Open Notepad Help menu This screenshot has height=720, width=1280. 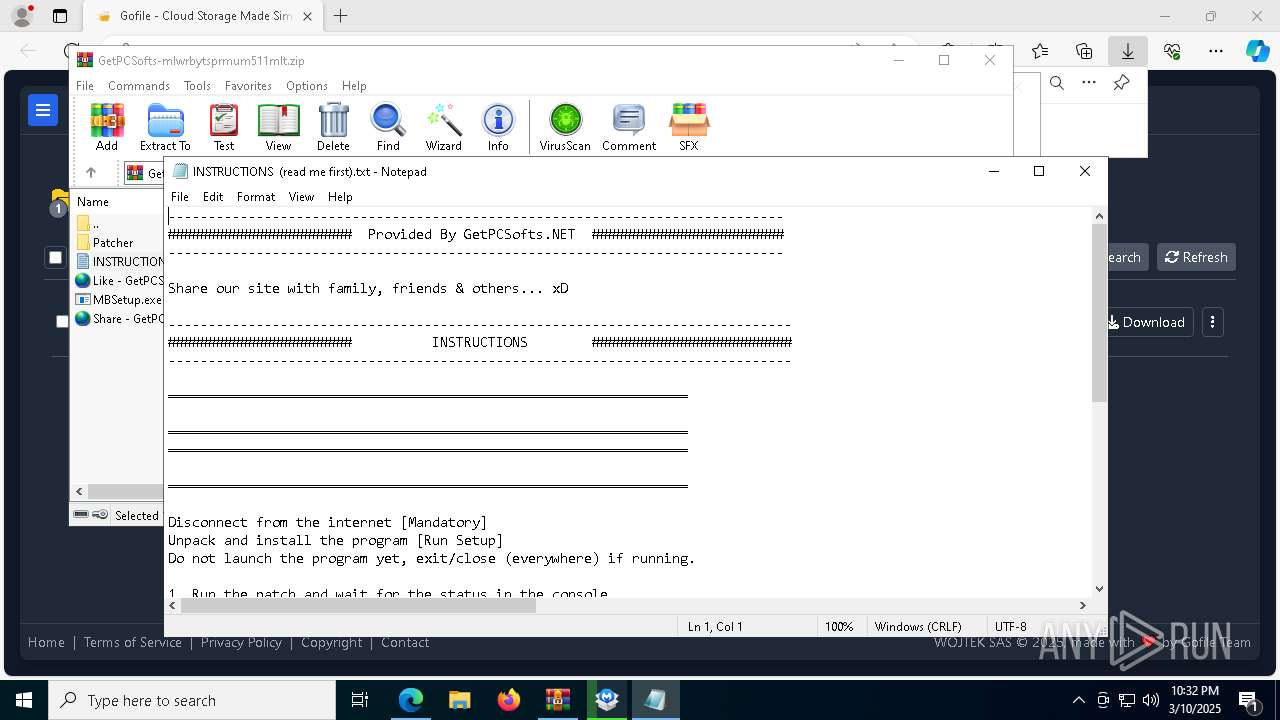(x=340, y=197)
